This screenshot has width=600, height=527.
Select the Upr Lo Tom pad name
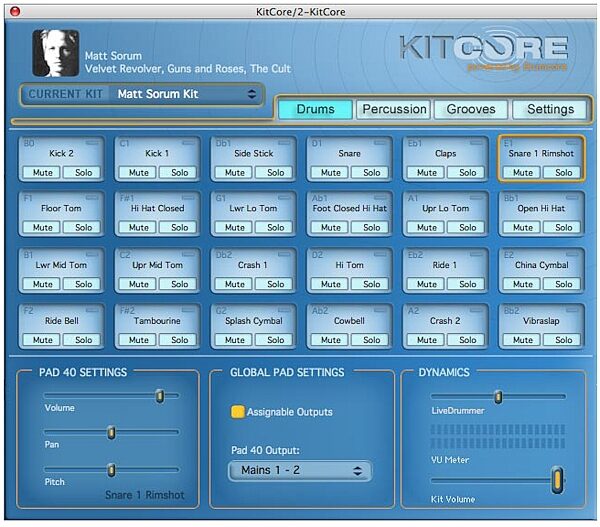445,209
